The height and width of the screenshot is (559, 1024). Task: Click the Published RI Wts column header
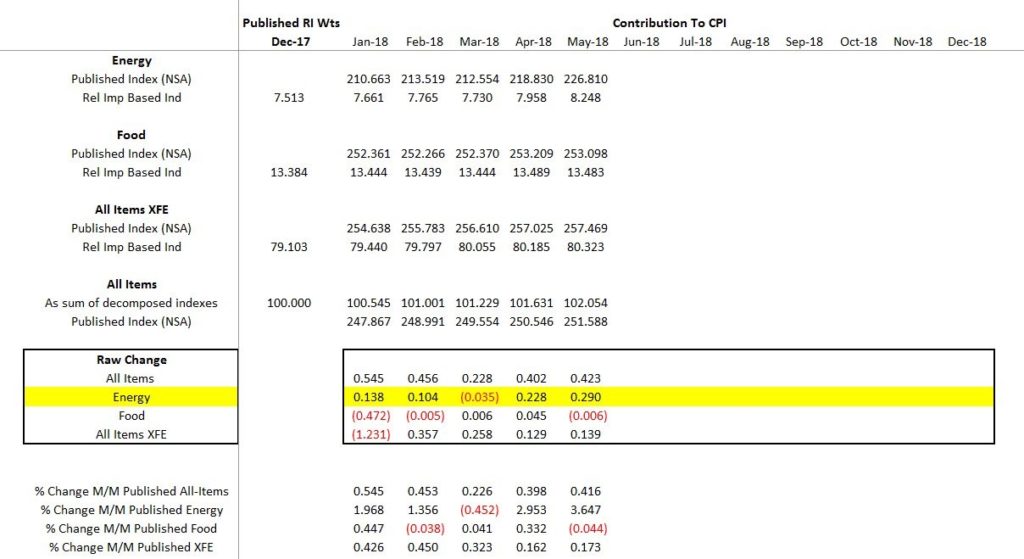pyautogui.click(x=288, y=22)
